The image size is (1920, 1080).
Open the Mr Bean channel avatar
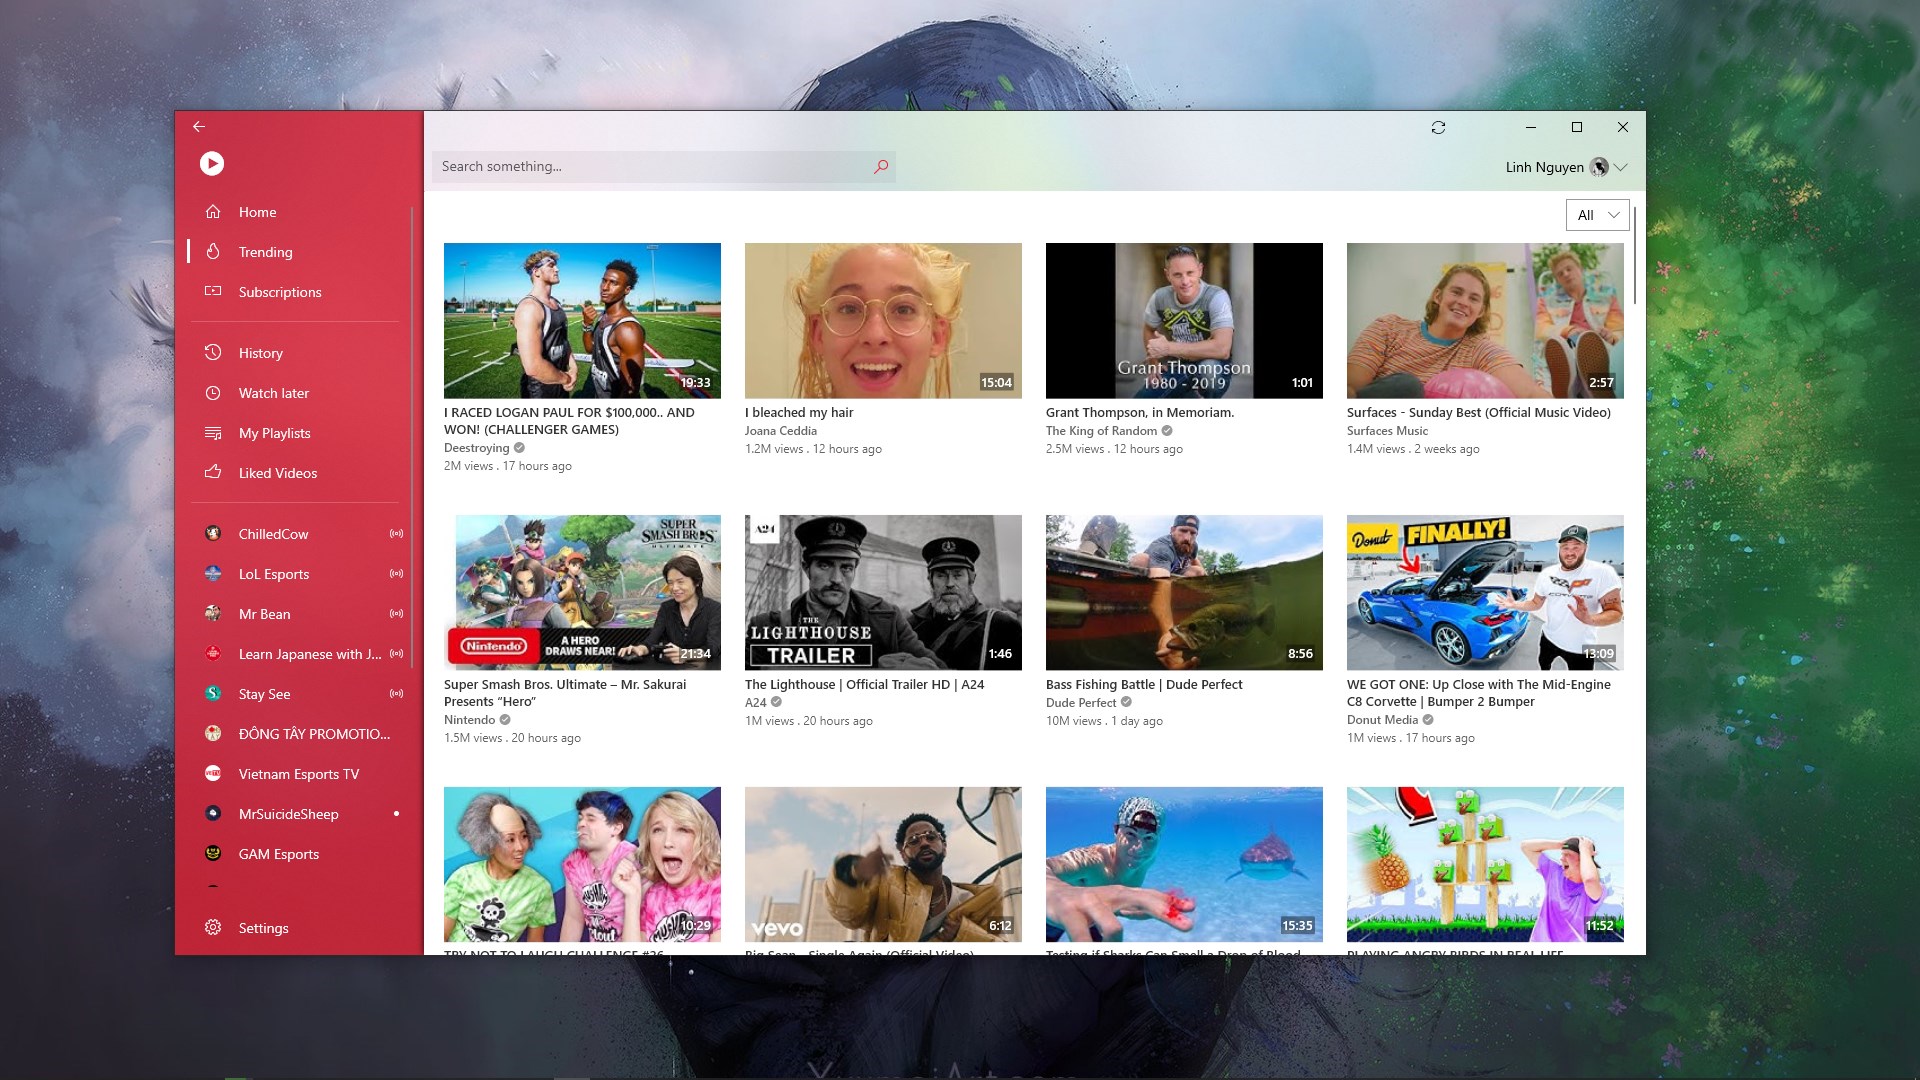pyautogui.click(x=212, y=613)
